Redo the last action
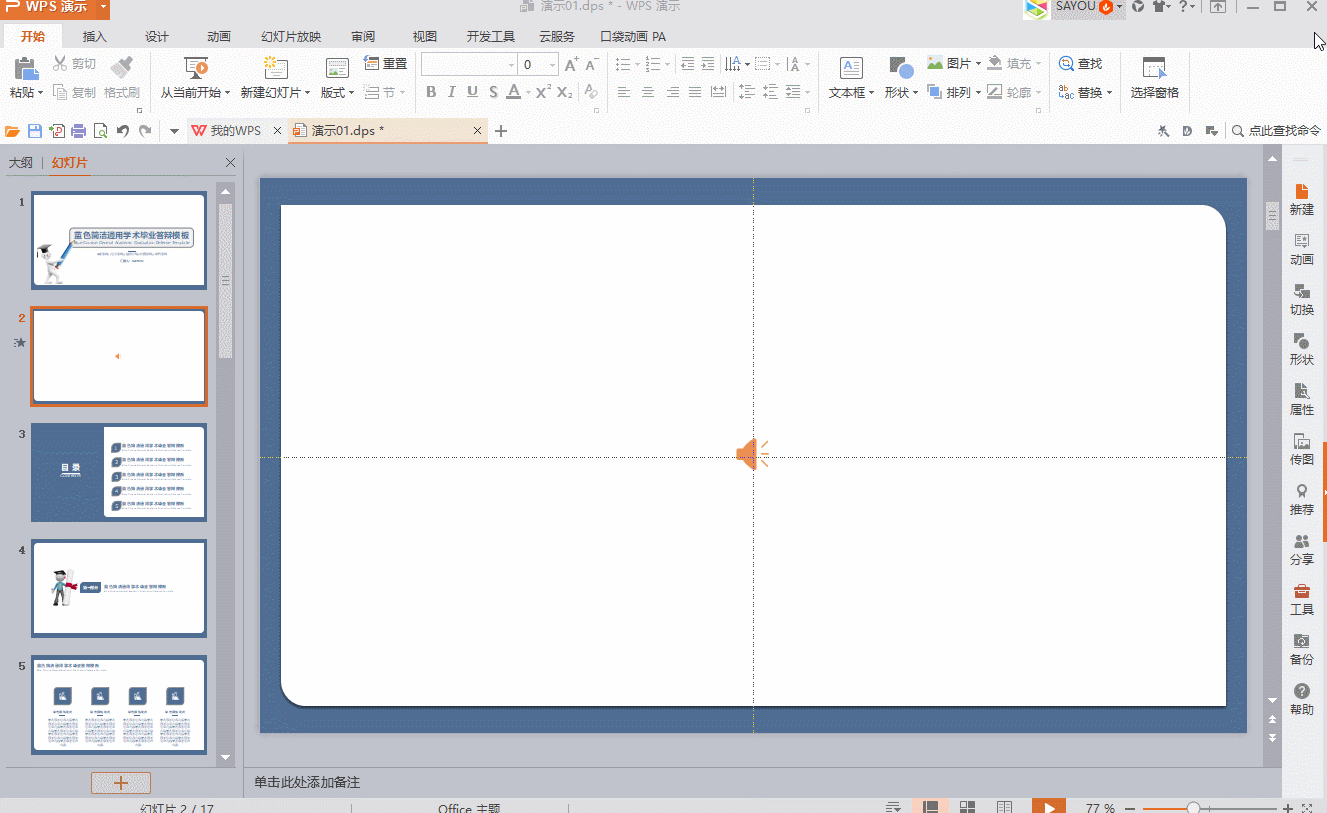Screen dimensions: 1327x813 pyautogui.click(x=145, y=131)
